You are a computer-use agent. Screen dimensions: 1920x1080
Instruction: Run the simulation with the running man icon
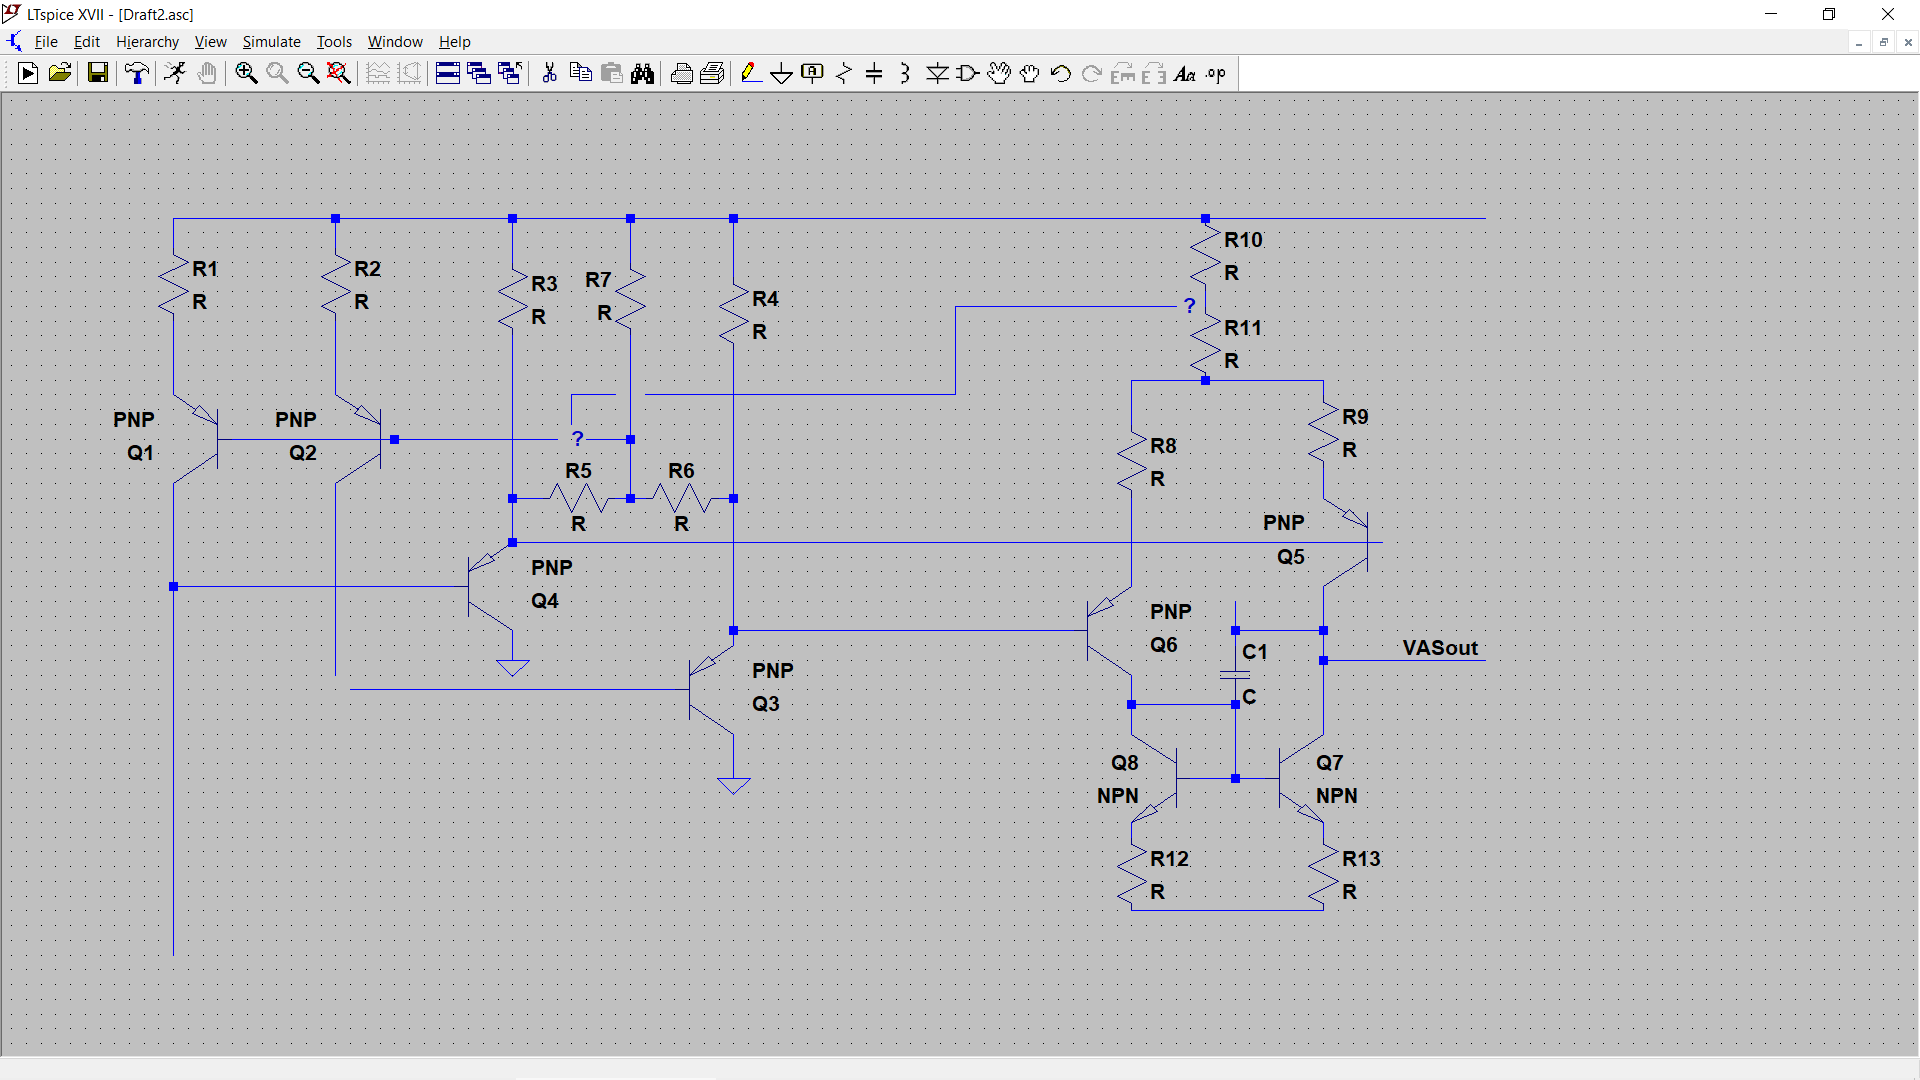point(175,73)
